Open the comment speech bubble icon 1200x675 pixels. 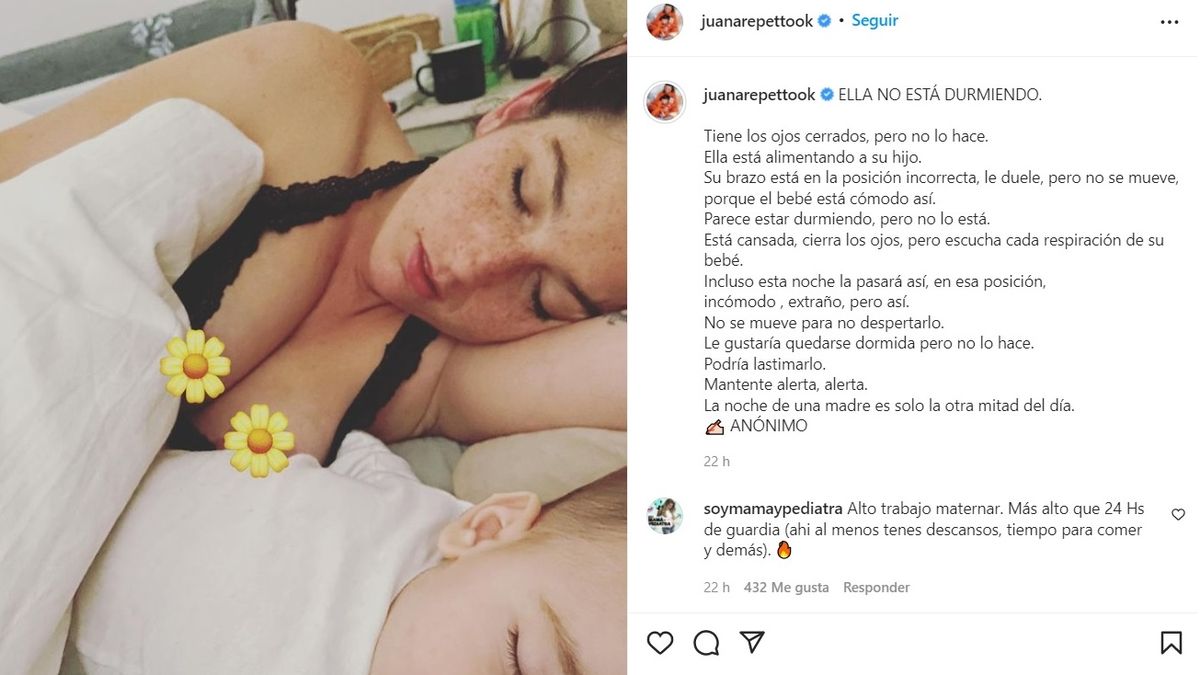(706, 642)
